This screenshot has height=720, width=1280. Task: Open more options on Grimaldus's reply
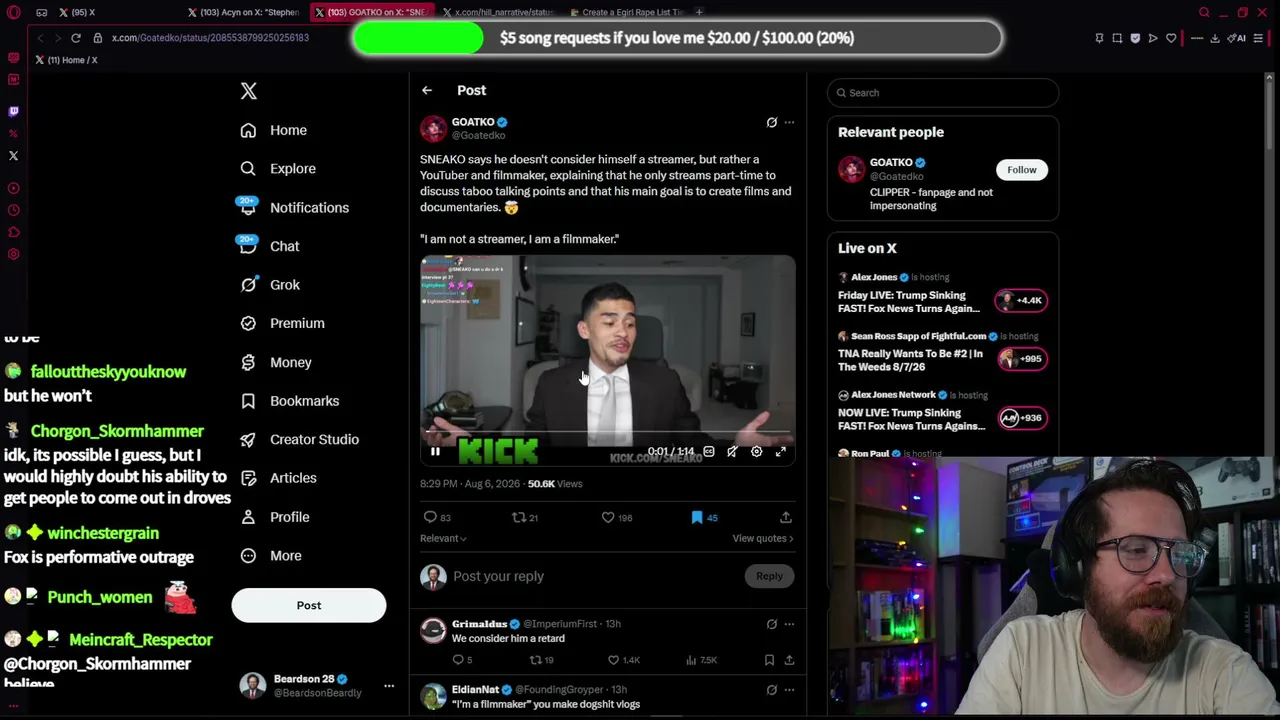pos(789,624)
